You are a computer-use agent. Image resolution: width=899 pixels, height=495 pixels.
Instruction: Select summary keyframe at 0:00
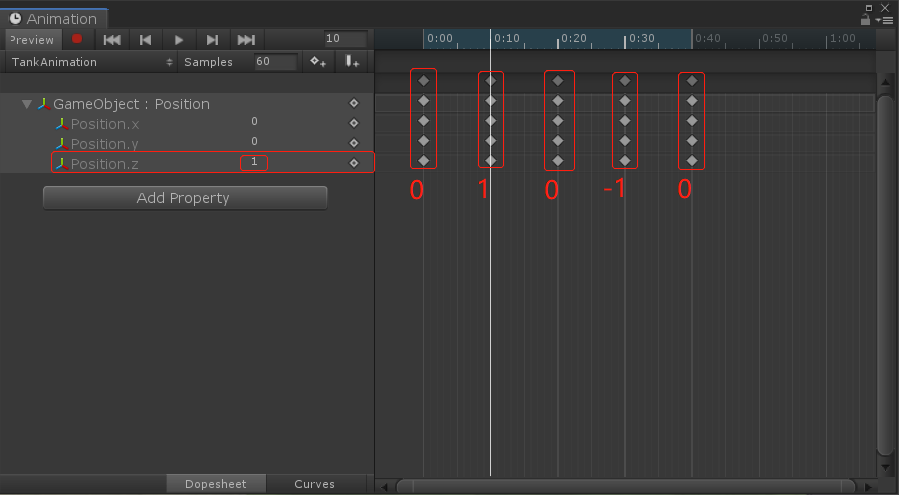coord(424,81)
